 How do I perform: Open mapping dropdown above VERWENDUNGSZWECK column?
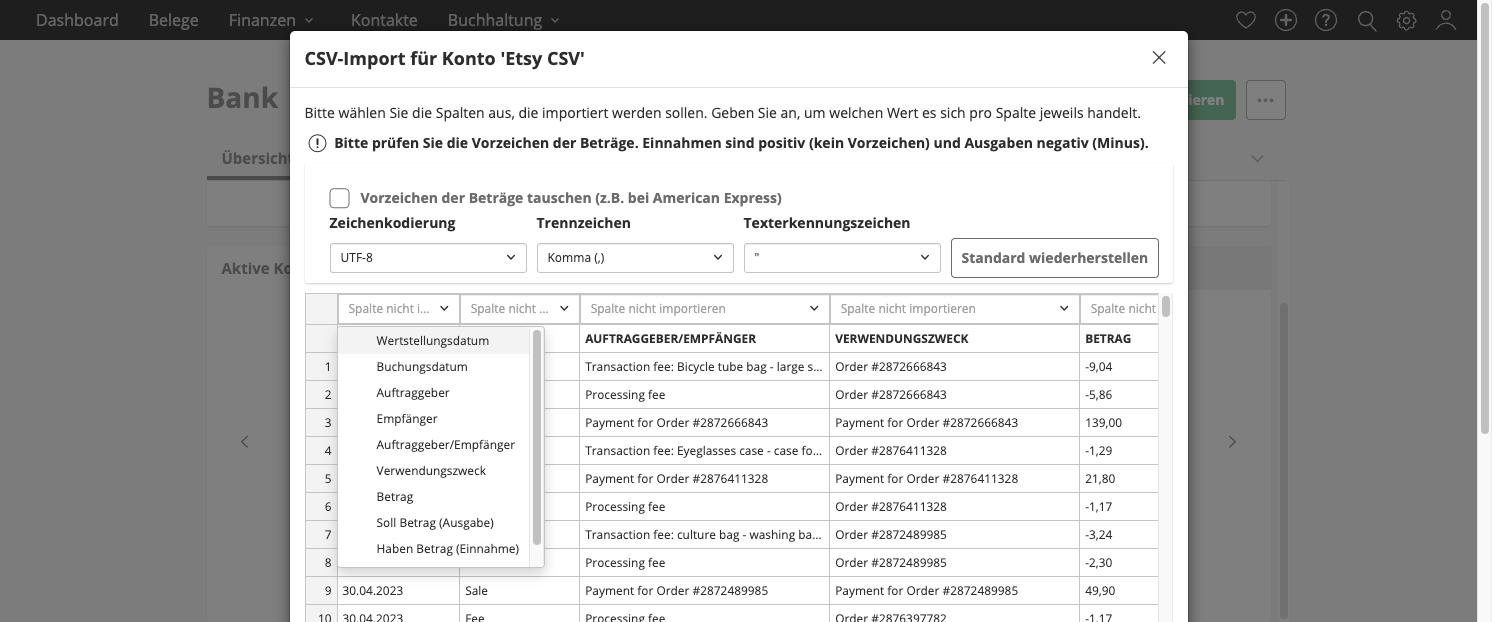pos(955,309)
